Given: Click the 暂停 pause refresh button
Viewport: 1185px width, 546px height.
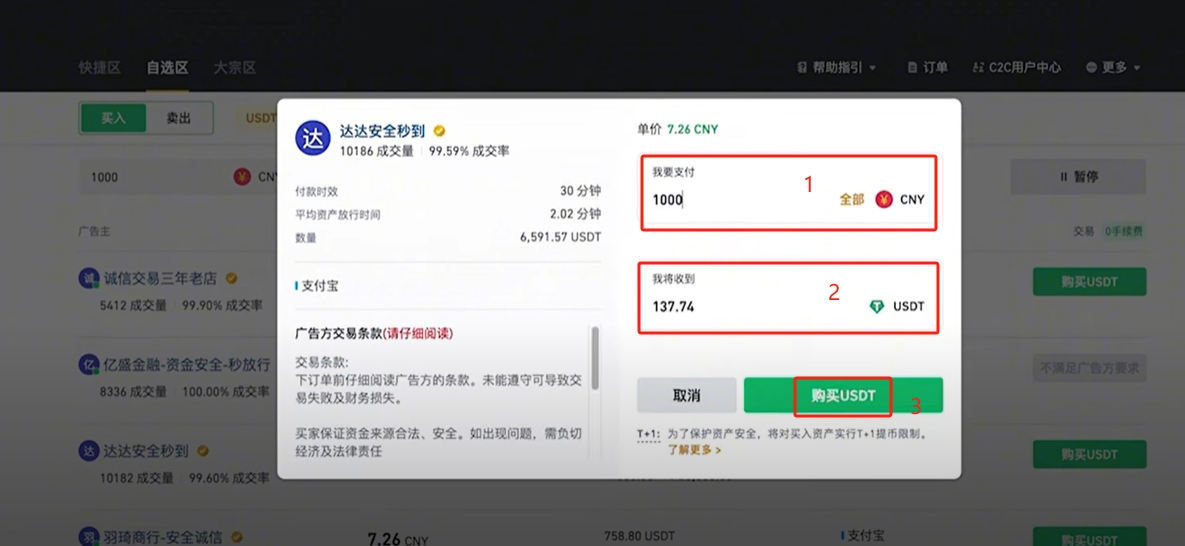Looking at the screenshot, I should (x=1078, y=177).
